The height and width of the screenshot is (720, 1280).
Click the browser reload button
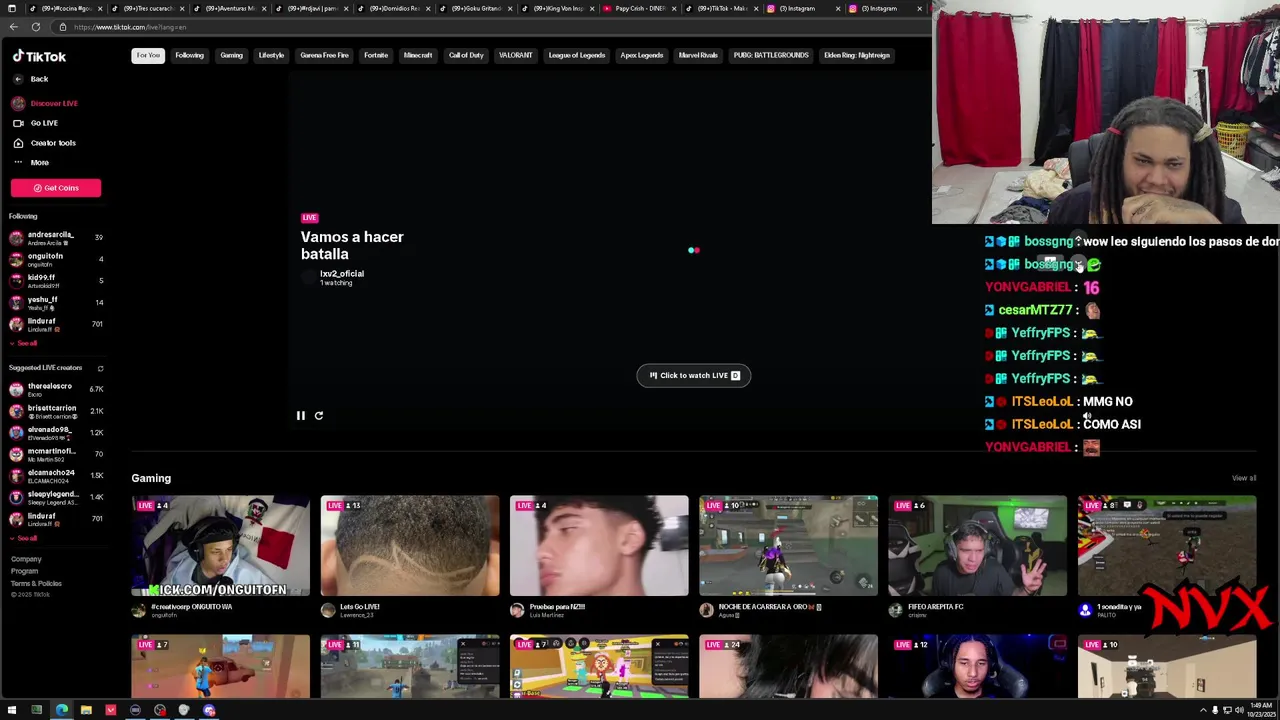pyautogui.click(x=36, y=27)
